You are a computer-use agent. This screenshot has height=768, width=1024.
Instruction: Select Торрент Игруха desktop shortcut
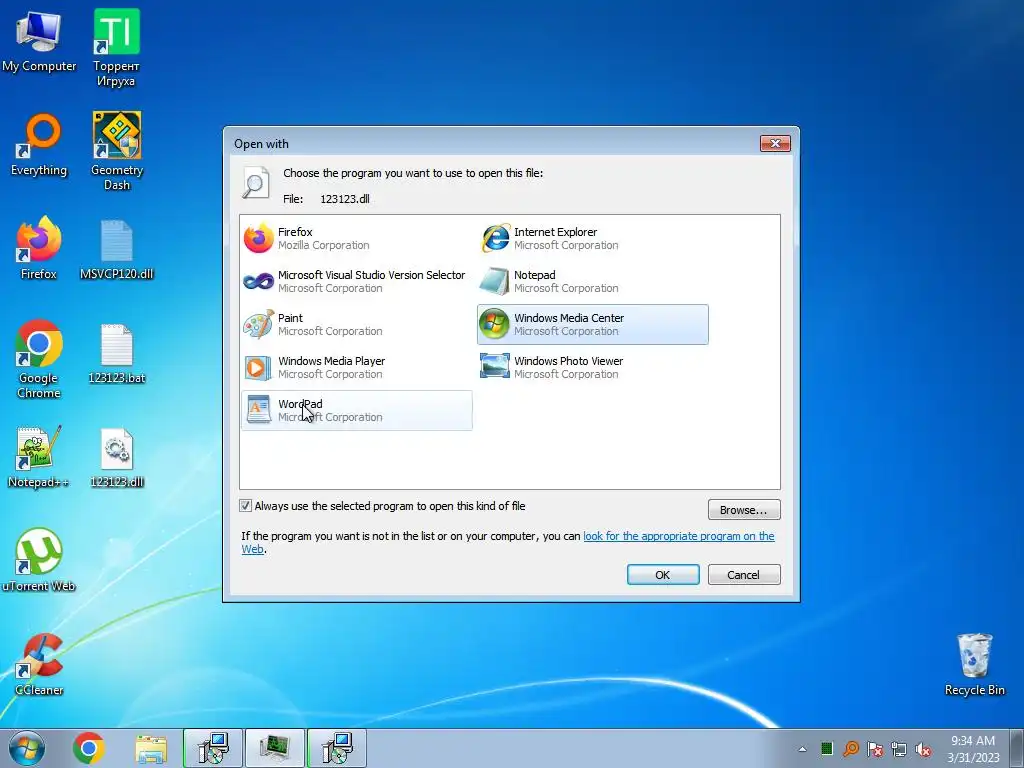(x=116, y=48)
